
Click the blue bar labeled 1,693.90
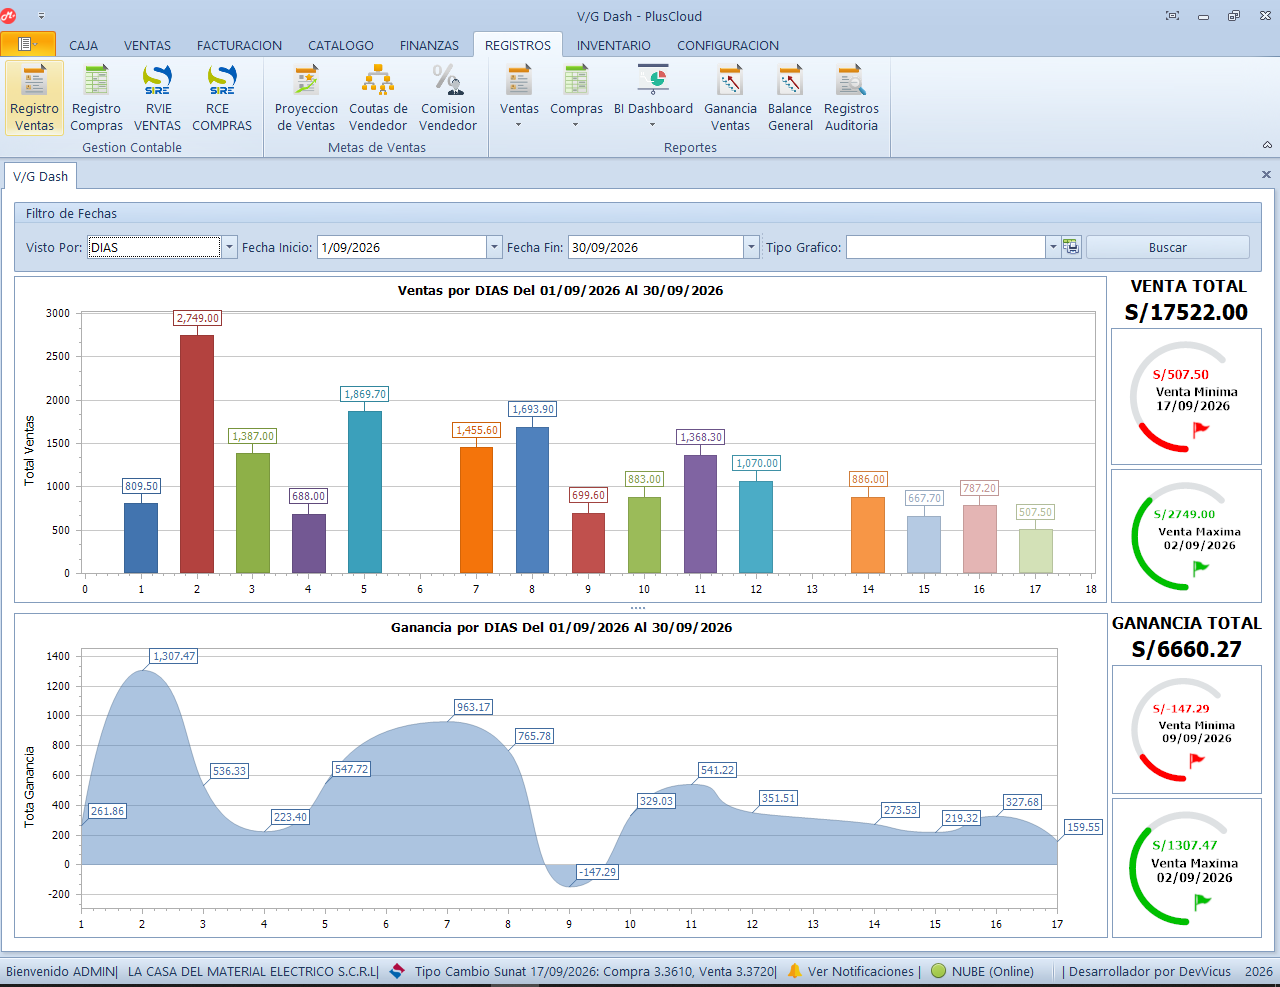pyautogui.click(x=532, y=500)
